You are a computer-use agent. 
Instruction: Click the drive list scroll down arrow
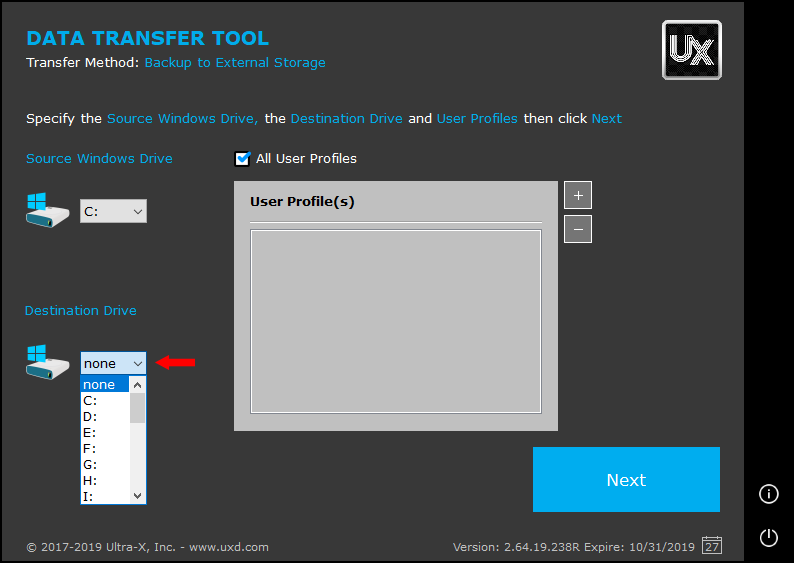click(x=137, y=496)
